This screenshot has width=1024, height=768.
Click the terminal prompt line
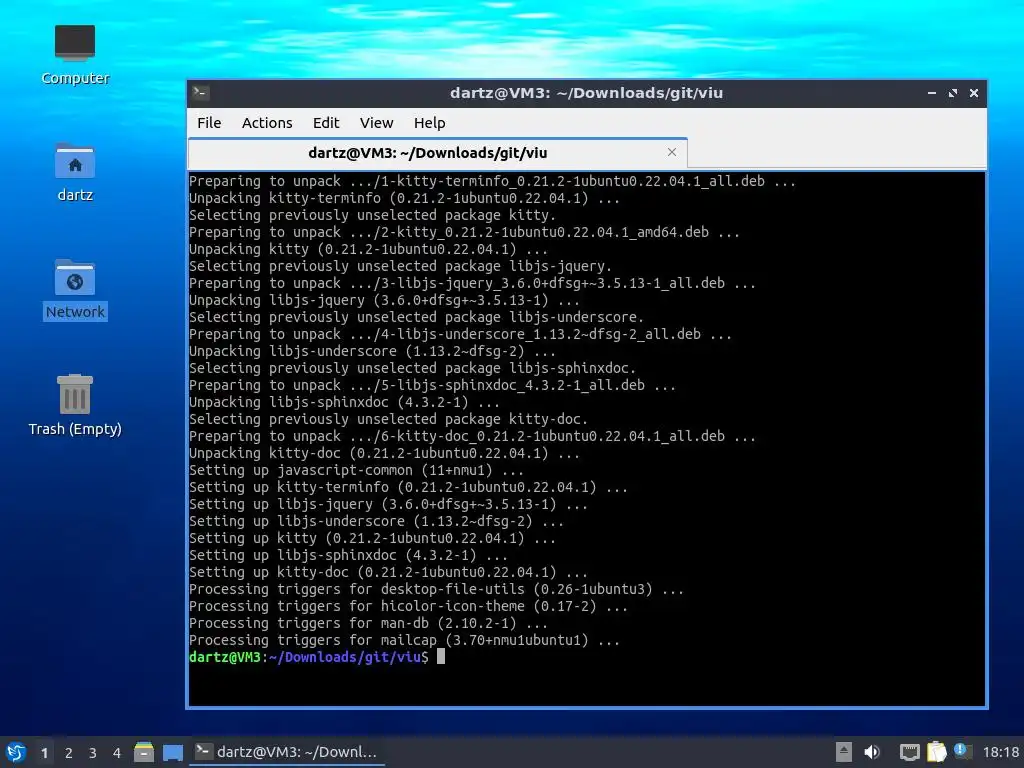point(317,657)
